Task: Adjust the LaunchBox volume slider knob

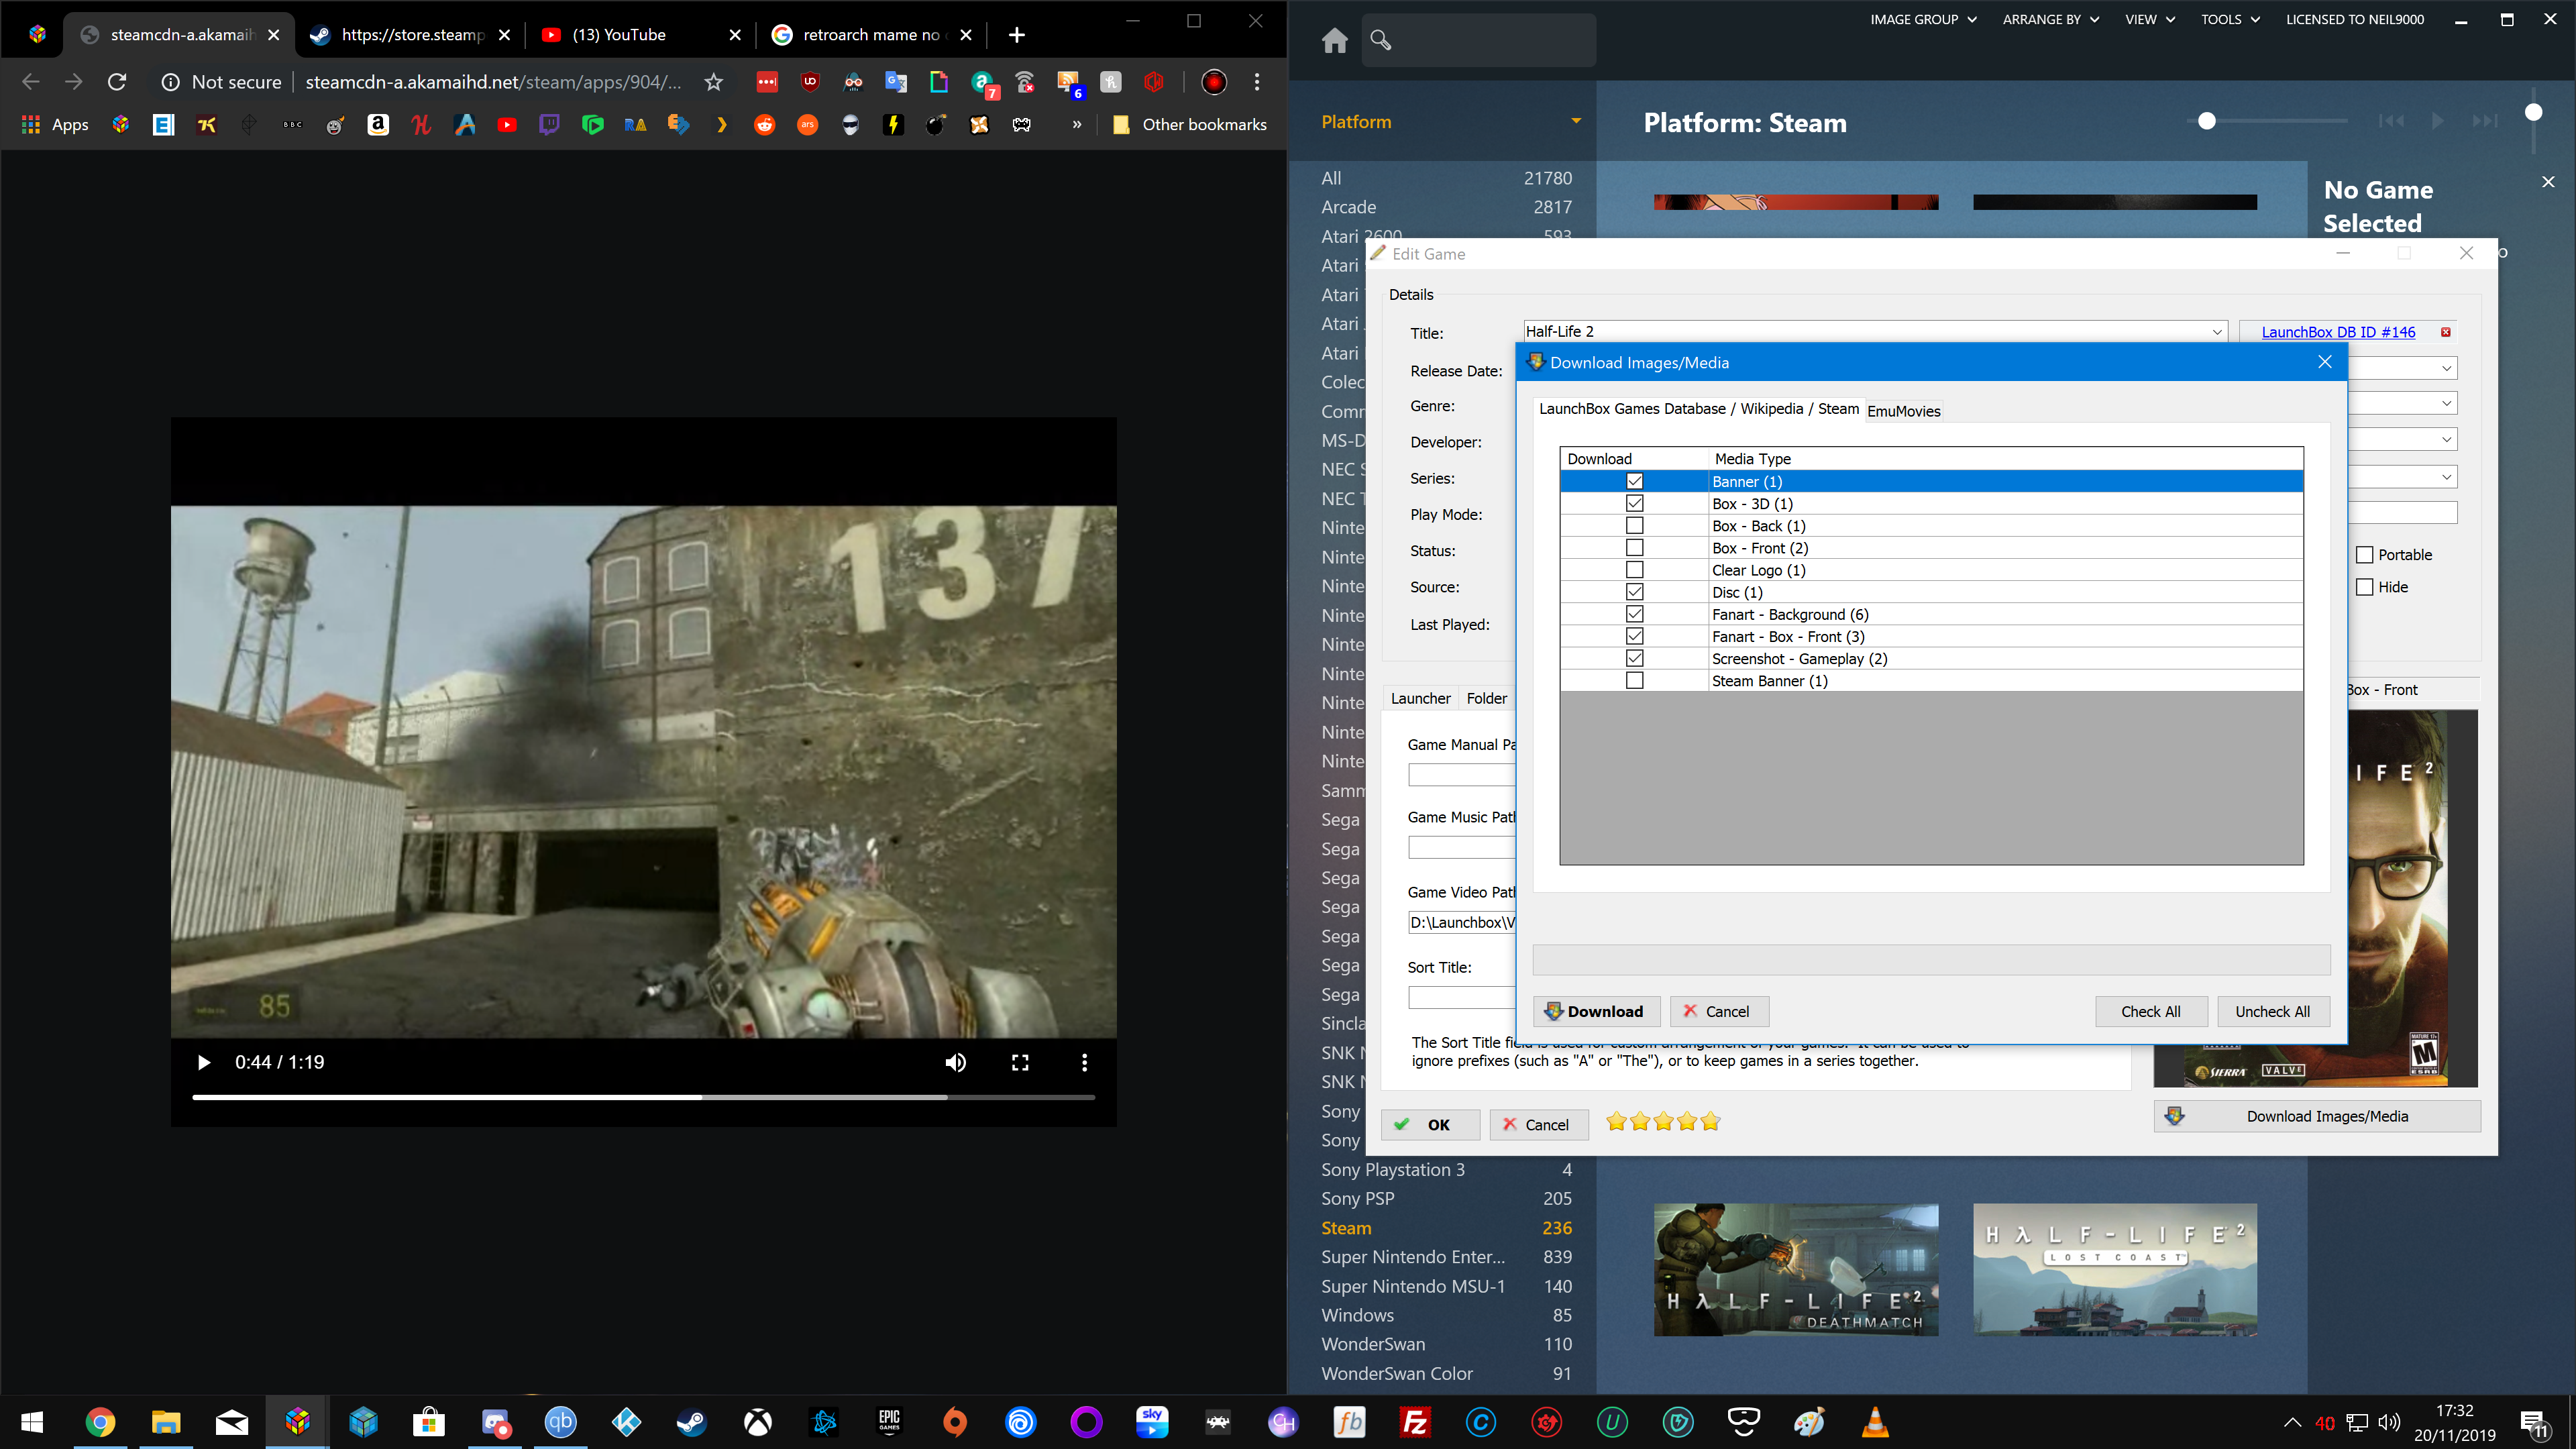Action: click(x=2533, y=112)
